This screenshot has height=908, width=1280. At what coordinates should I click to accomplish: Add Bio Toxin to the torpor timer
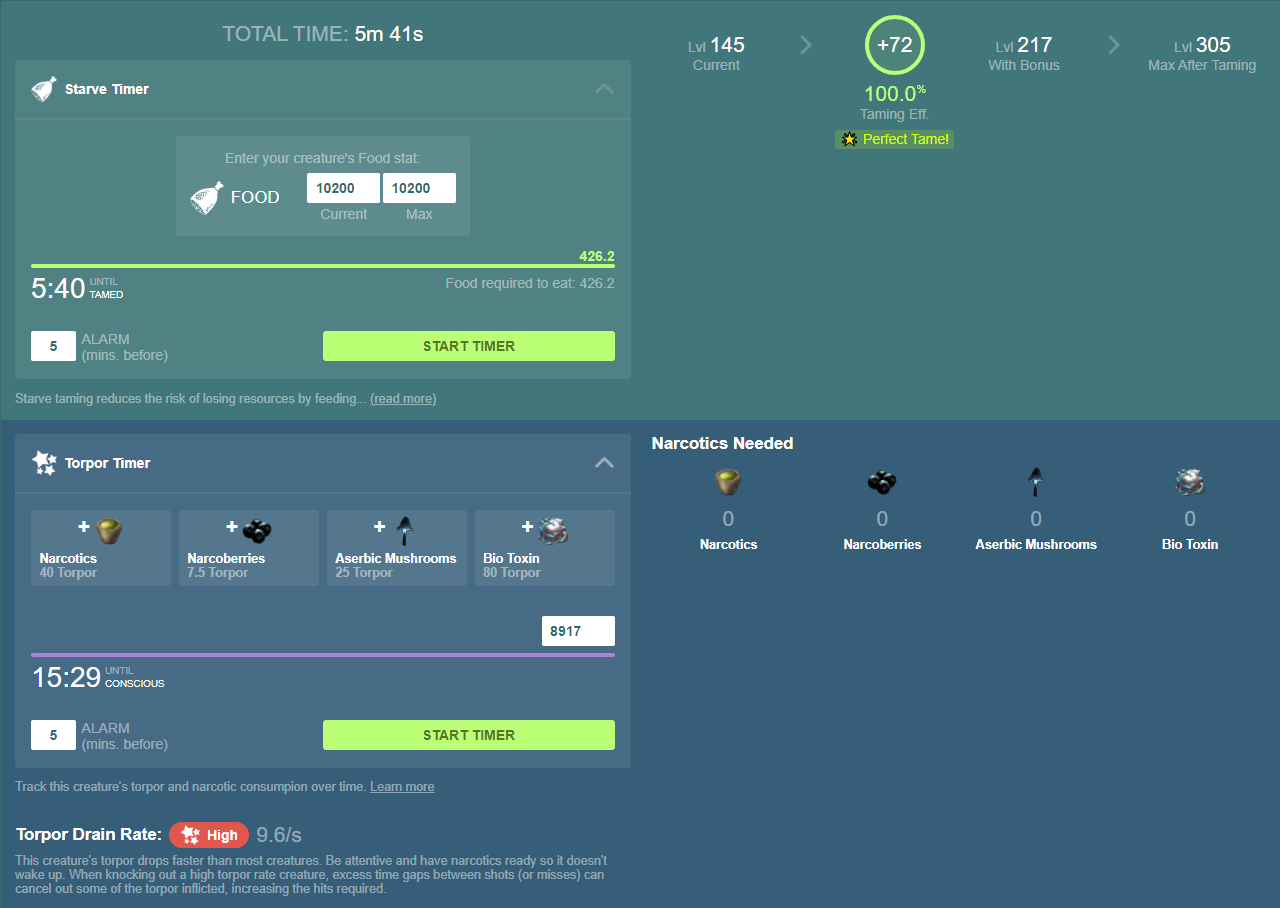pyautogui.click(x=545, y=547)
